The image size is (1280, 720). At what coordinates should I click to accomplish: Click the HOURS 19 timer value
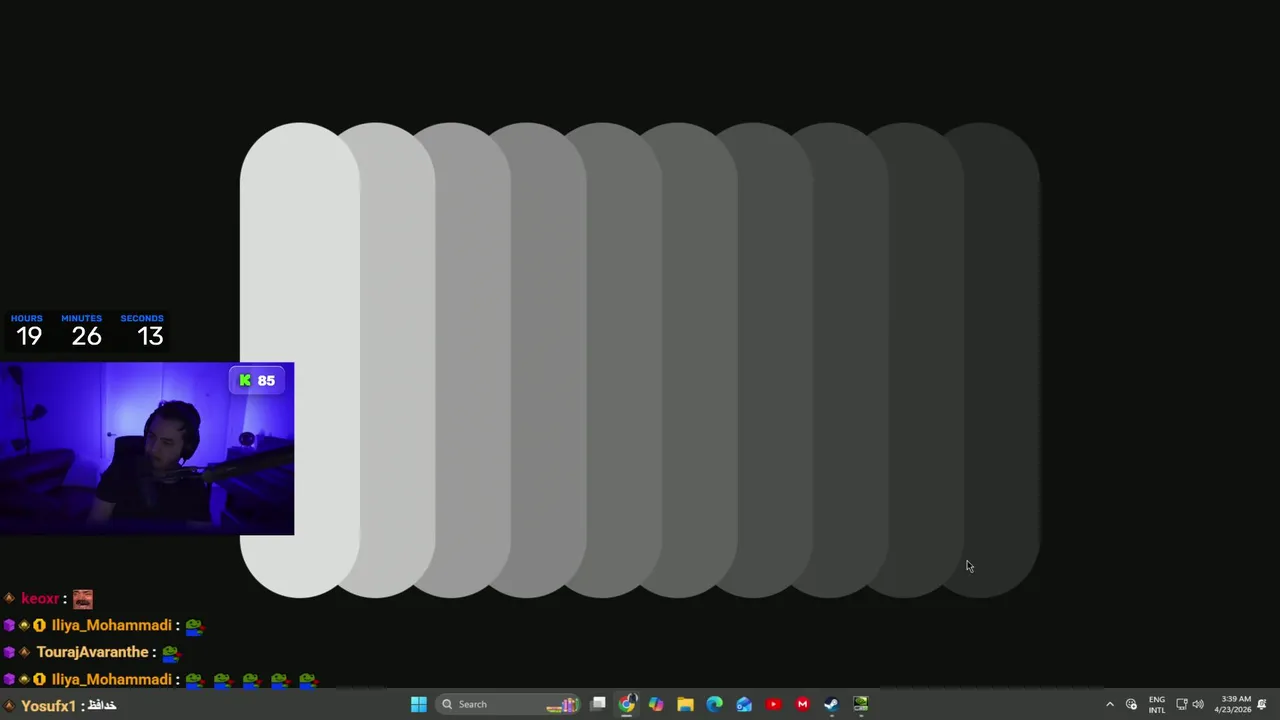(x=28, y=336)
